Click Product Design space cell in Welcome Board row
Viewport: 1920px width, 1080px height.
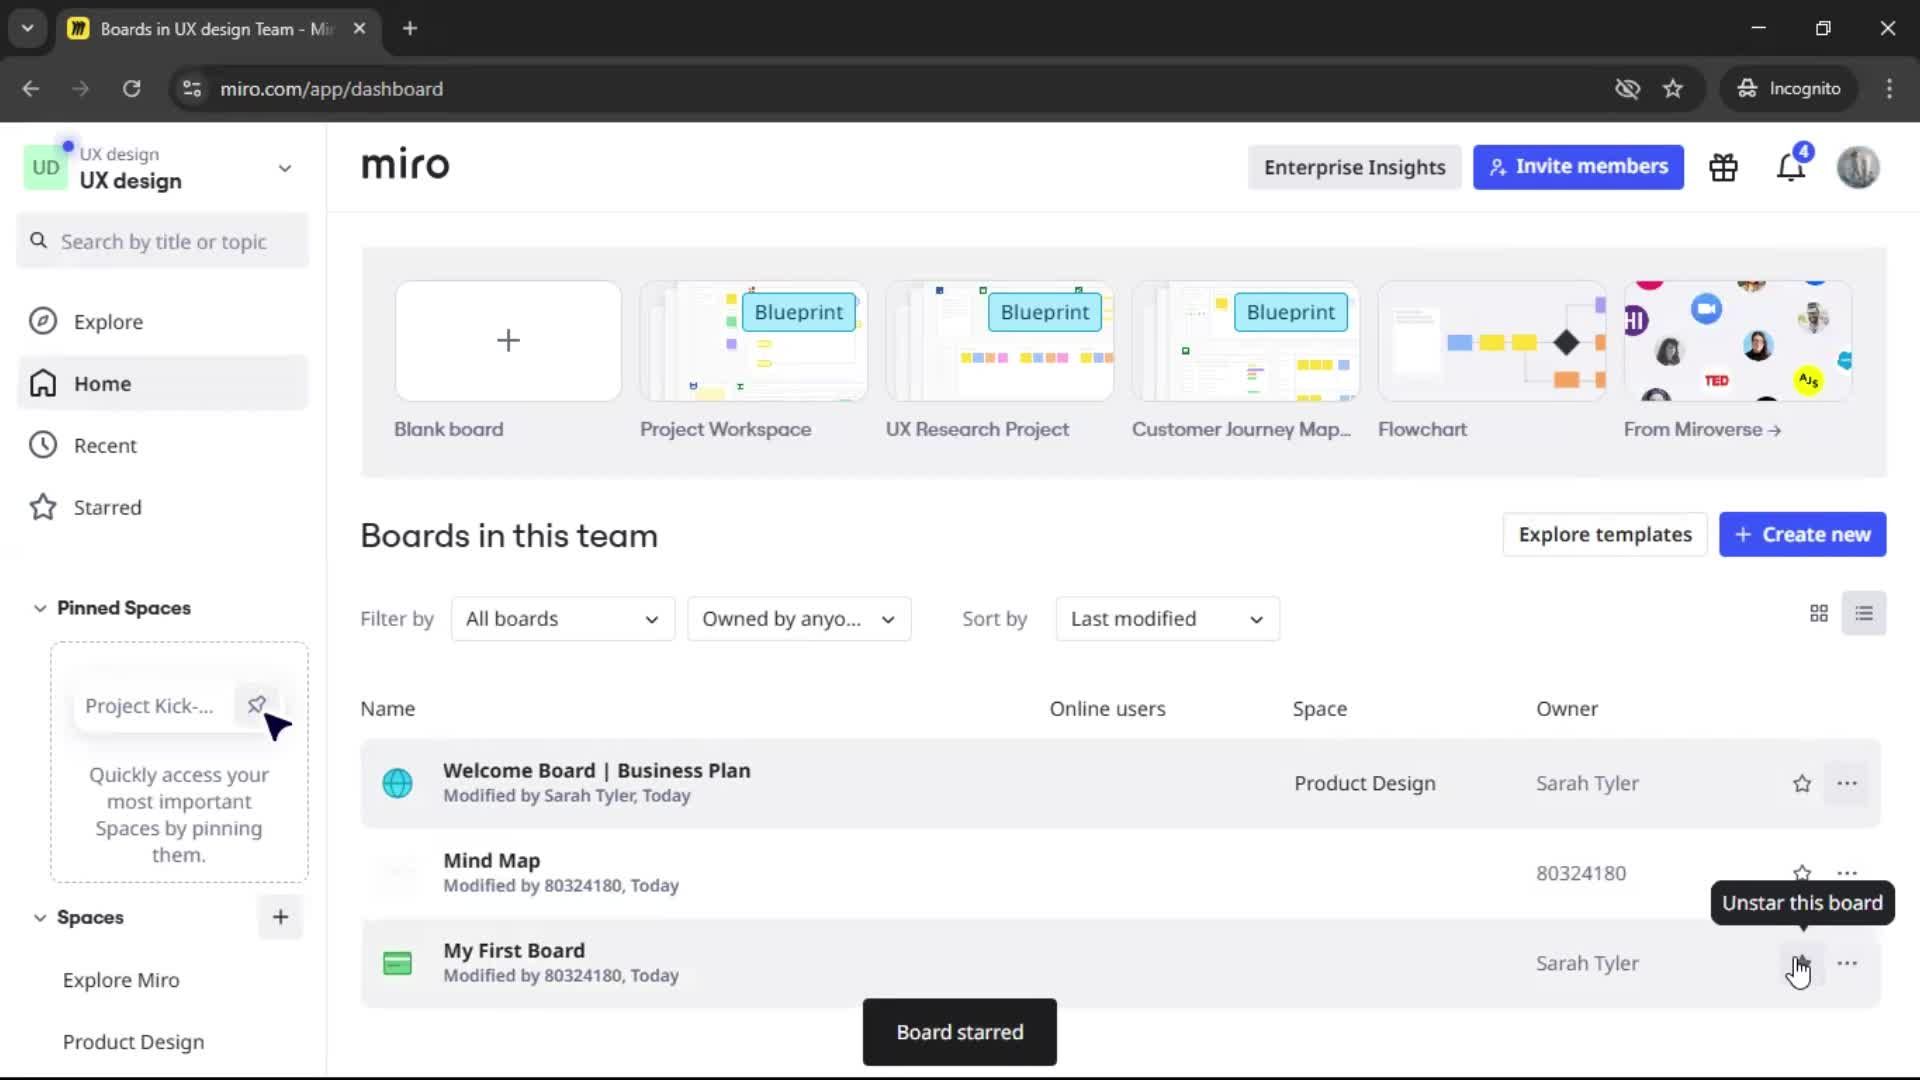point(1364,784)
